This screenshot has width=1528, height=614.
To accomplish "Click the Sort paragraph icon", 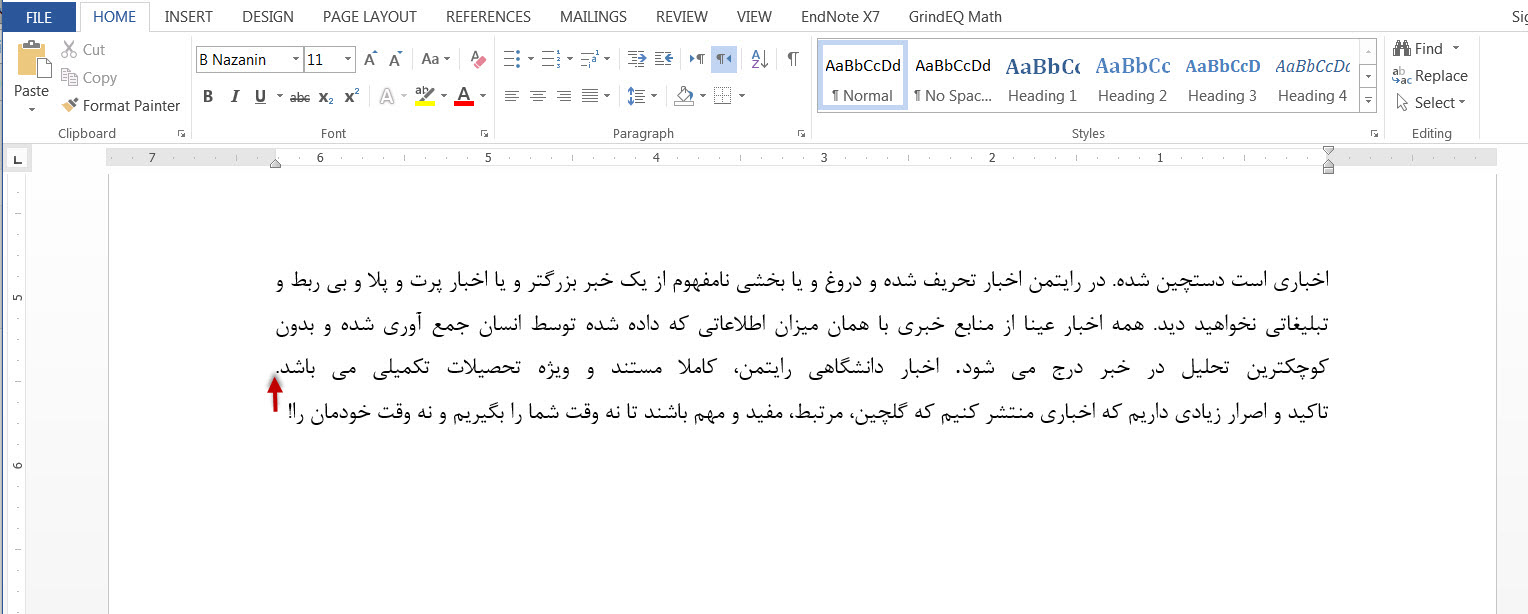I will tap(759, 60).
